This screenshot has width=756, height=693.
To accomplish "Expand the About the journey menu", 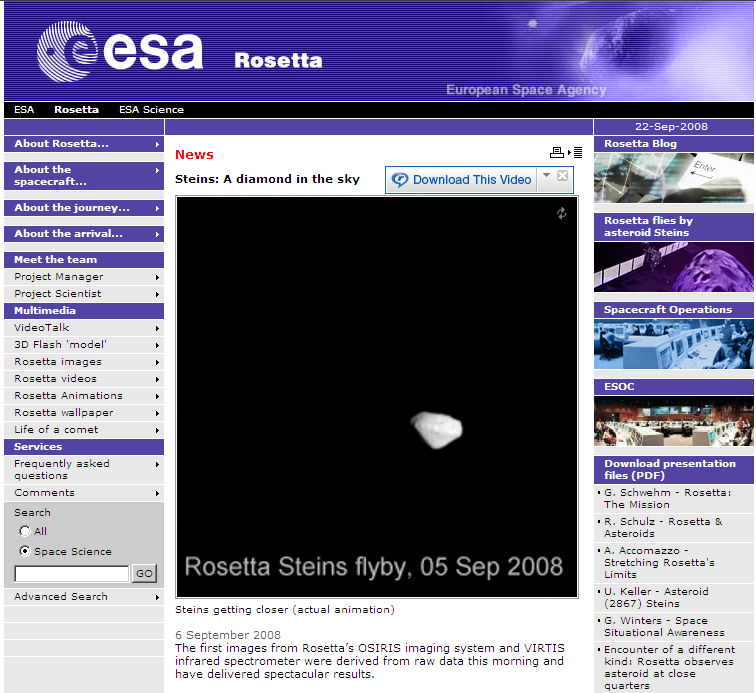I will tap(84, 208).
